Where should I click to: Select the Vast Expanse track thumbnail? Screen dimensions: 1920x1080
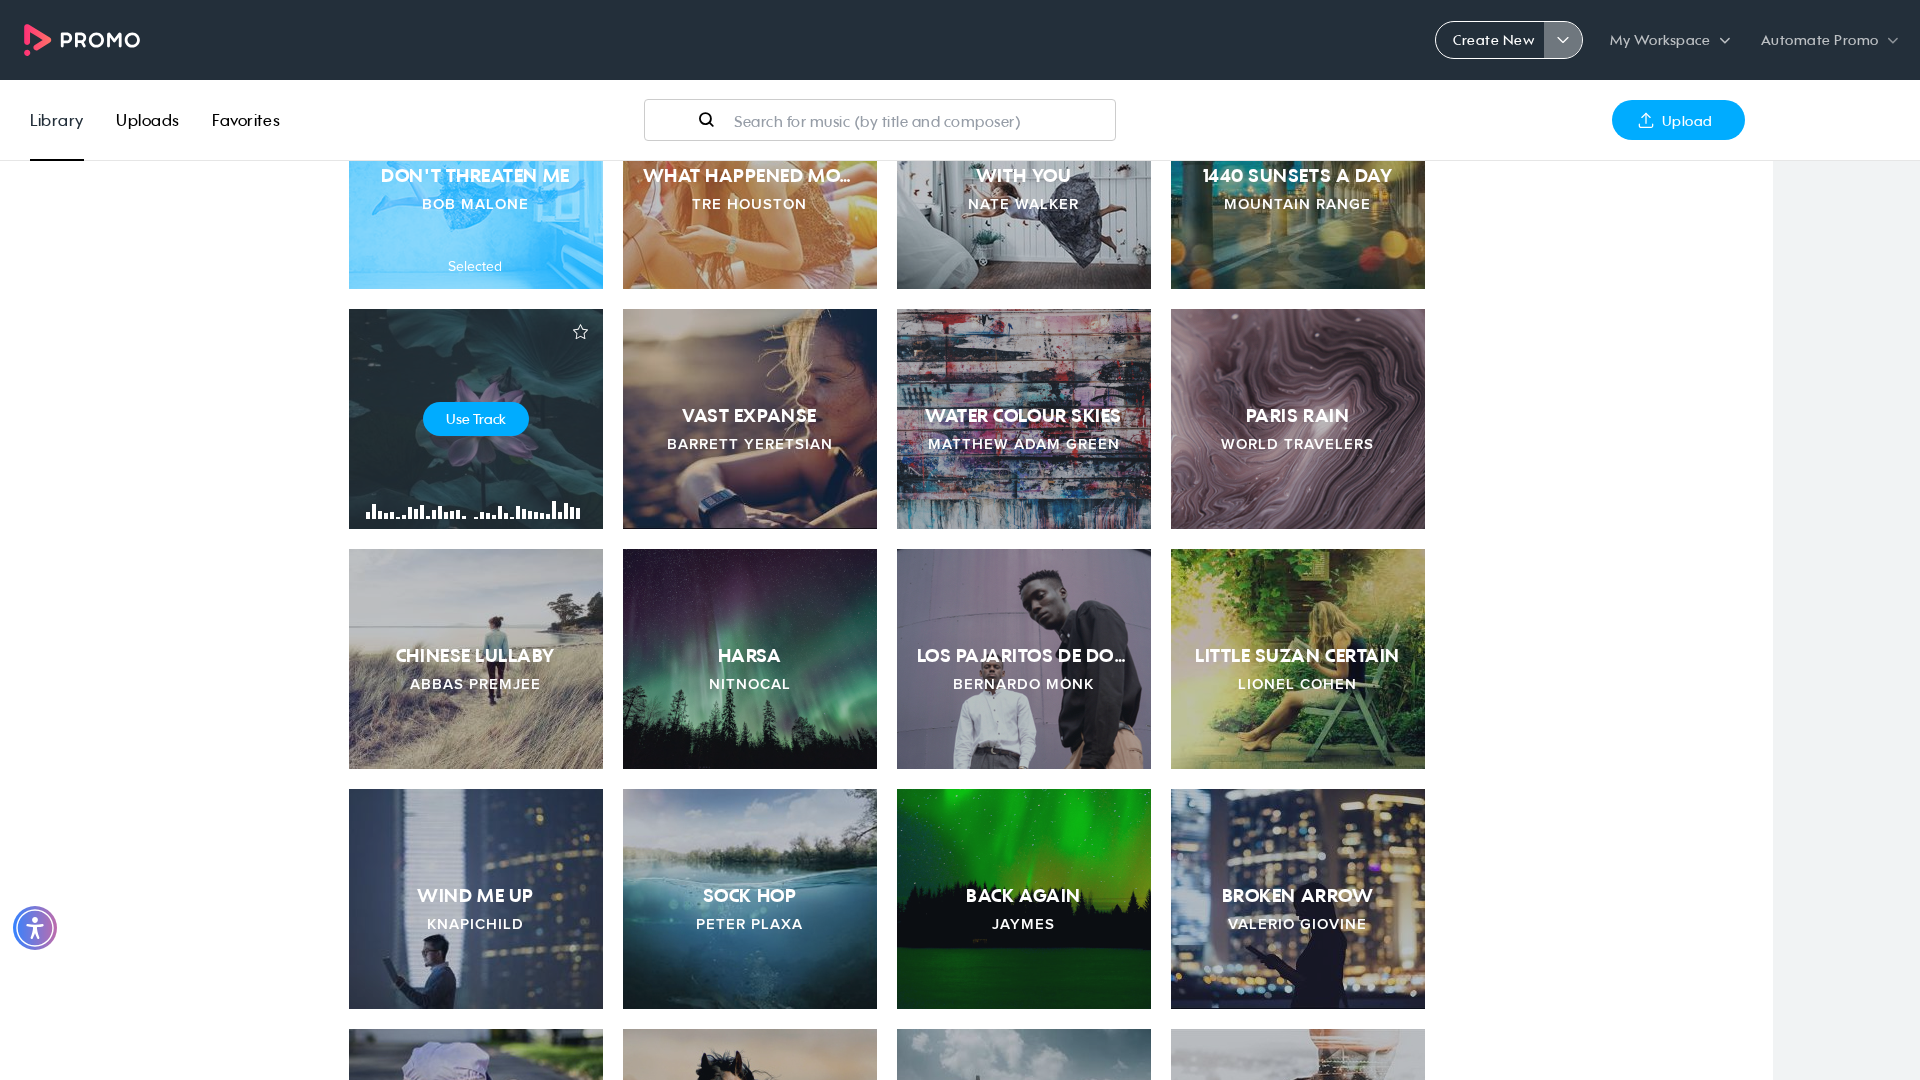(x=750, y=419)
